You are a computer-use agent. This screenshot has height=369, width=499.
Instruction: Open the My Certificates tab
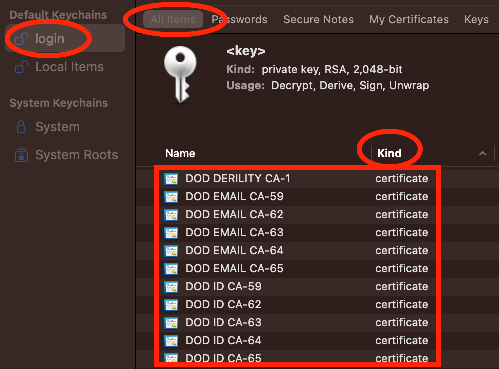pyautogui.click(x=409, y=19)
